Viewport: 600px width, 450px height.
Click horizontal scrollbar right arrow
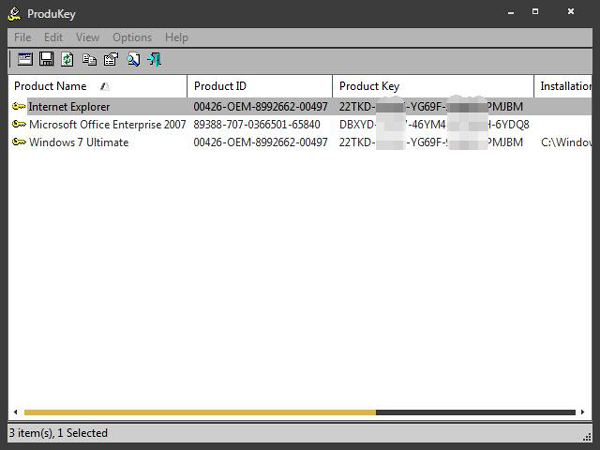click(582, 412)
